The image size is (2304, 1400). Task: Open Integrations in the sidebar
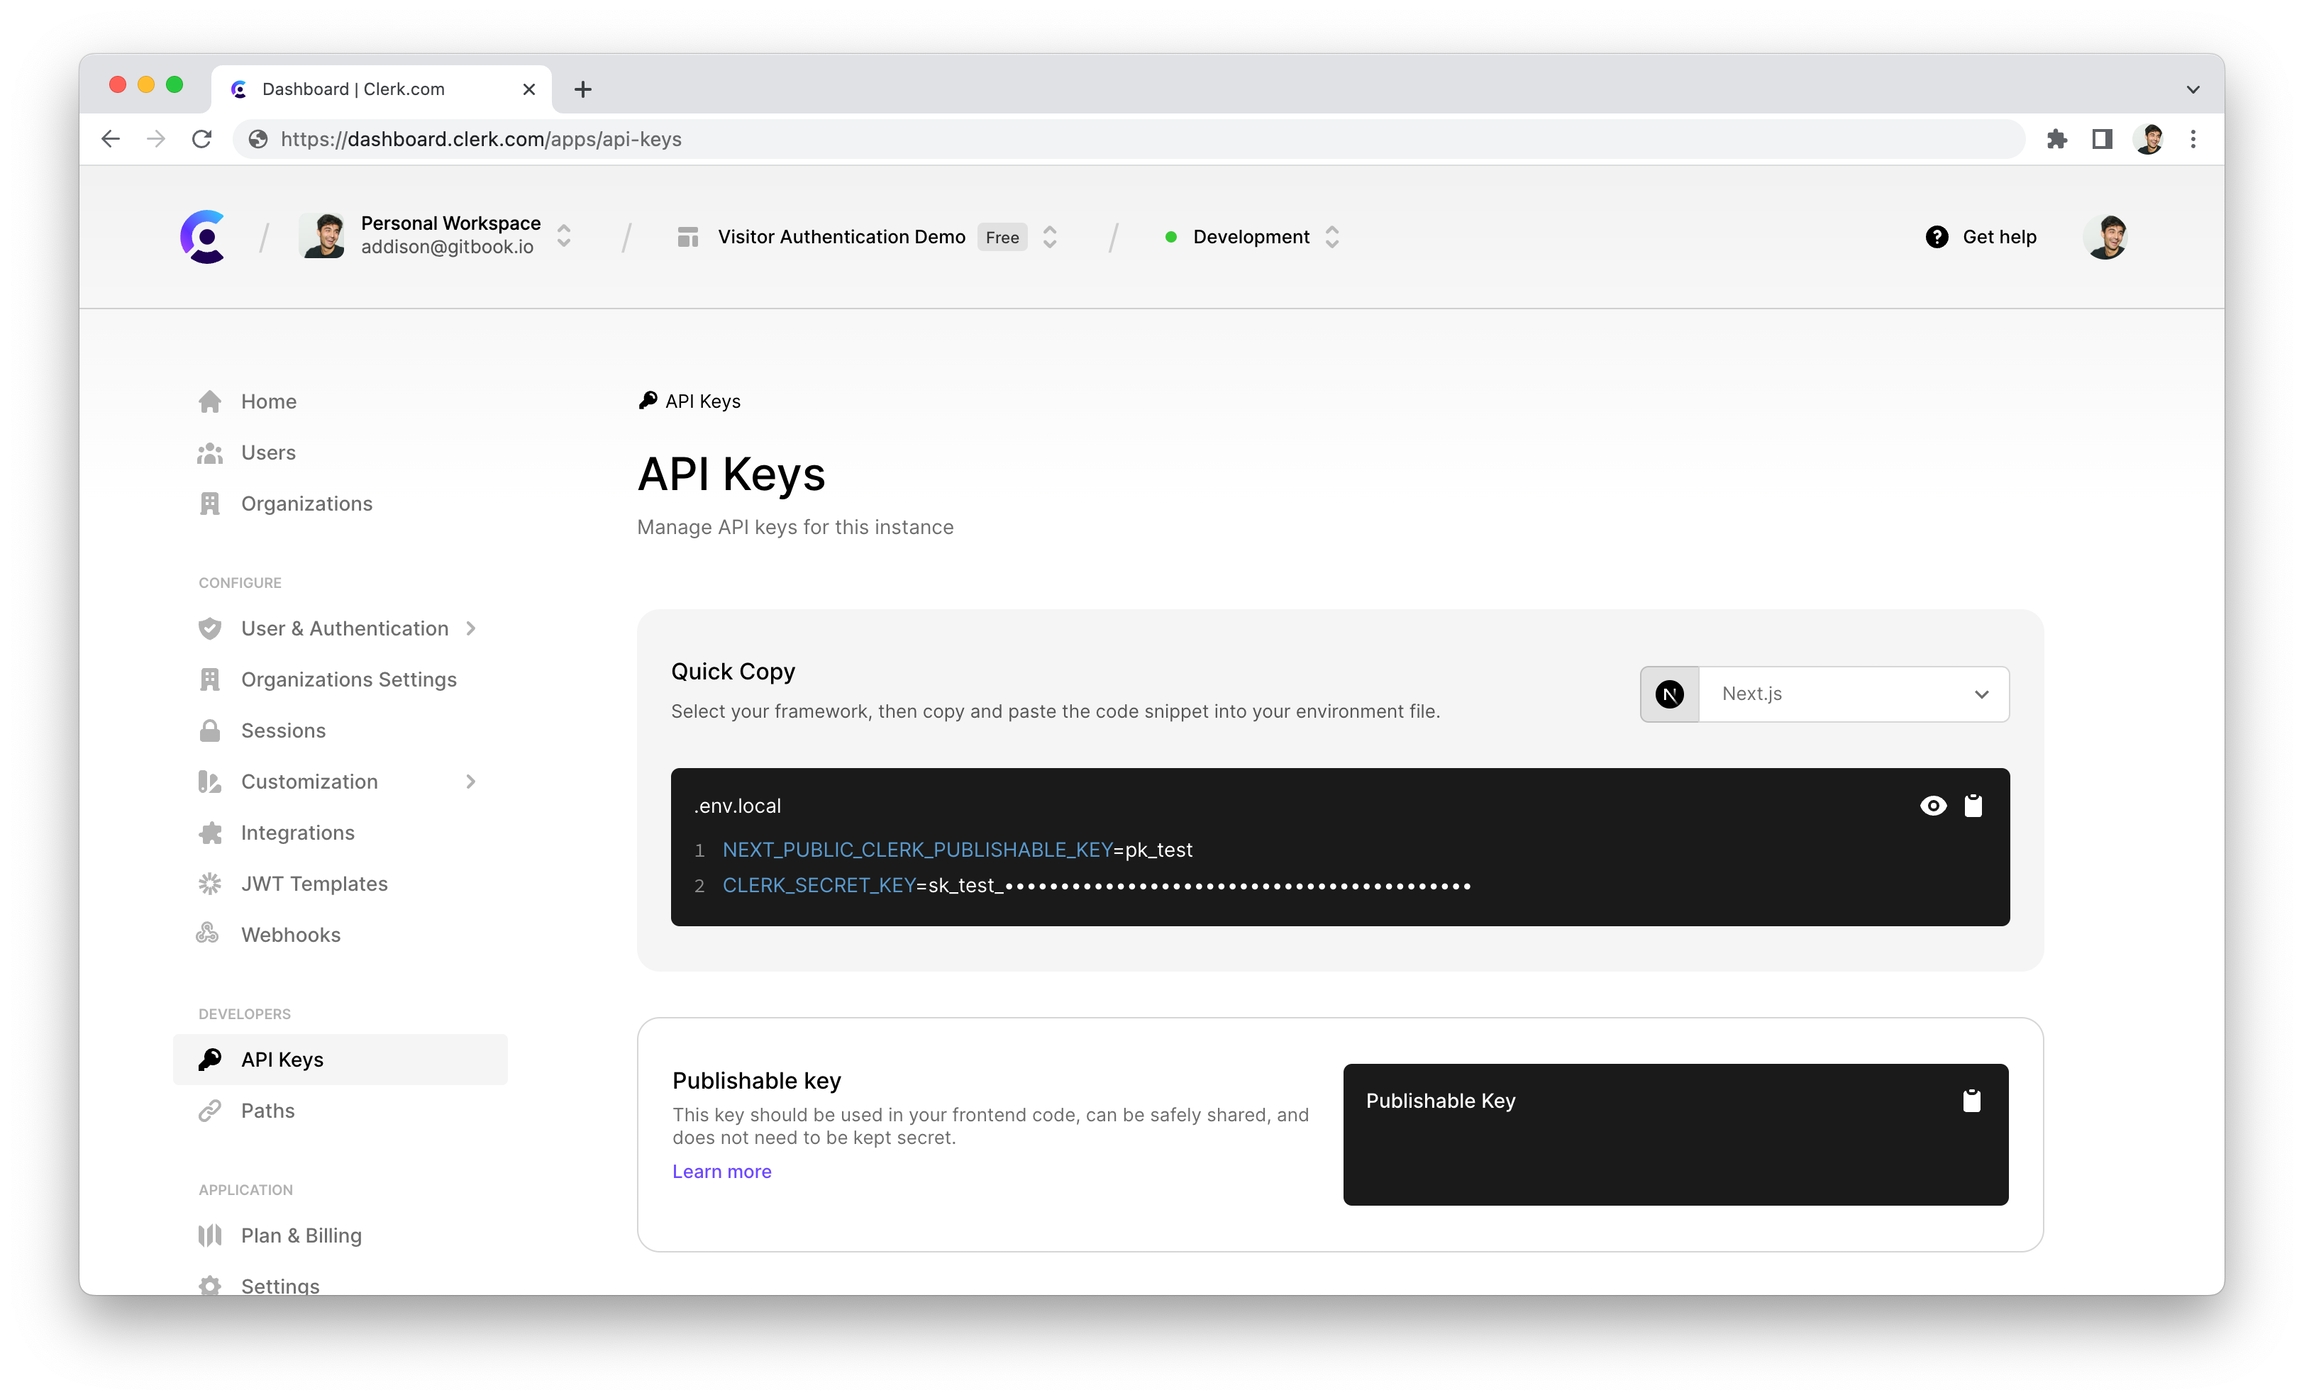tap(297, 833)
